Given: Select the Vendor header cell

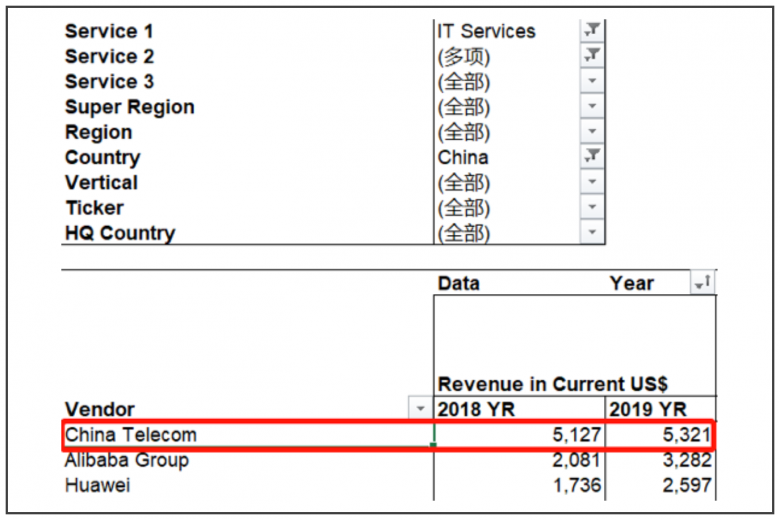Looking at the screenshot, I should [x=99, y=410].
